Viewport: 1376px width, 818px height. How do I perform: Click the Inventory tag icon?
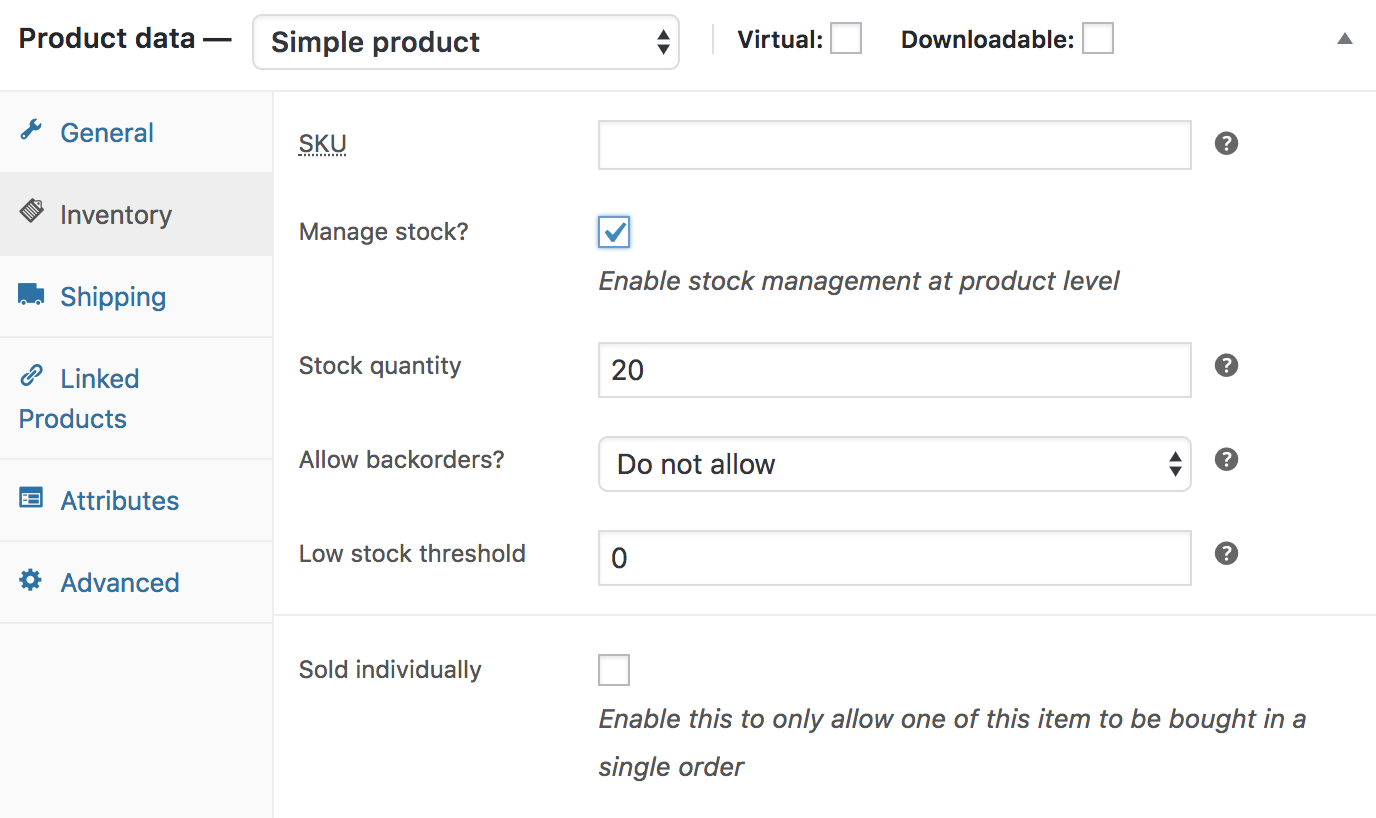click(32, 212)
